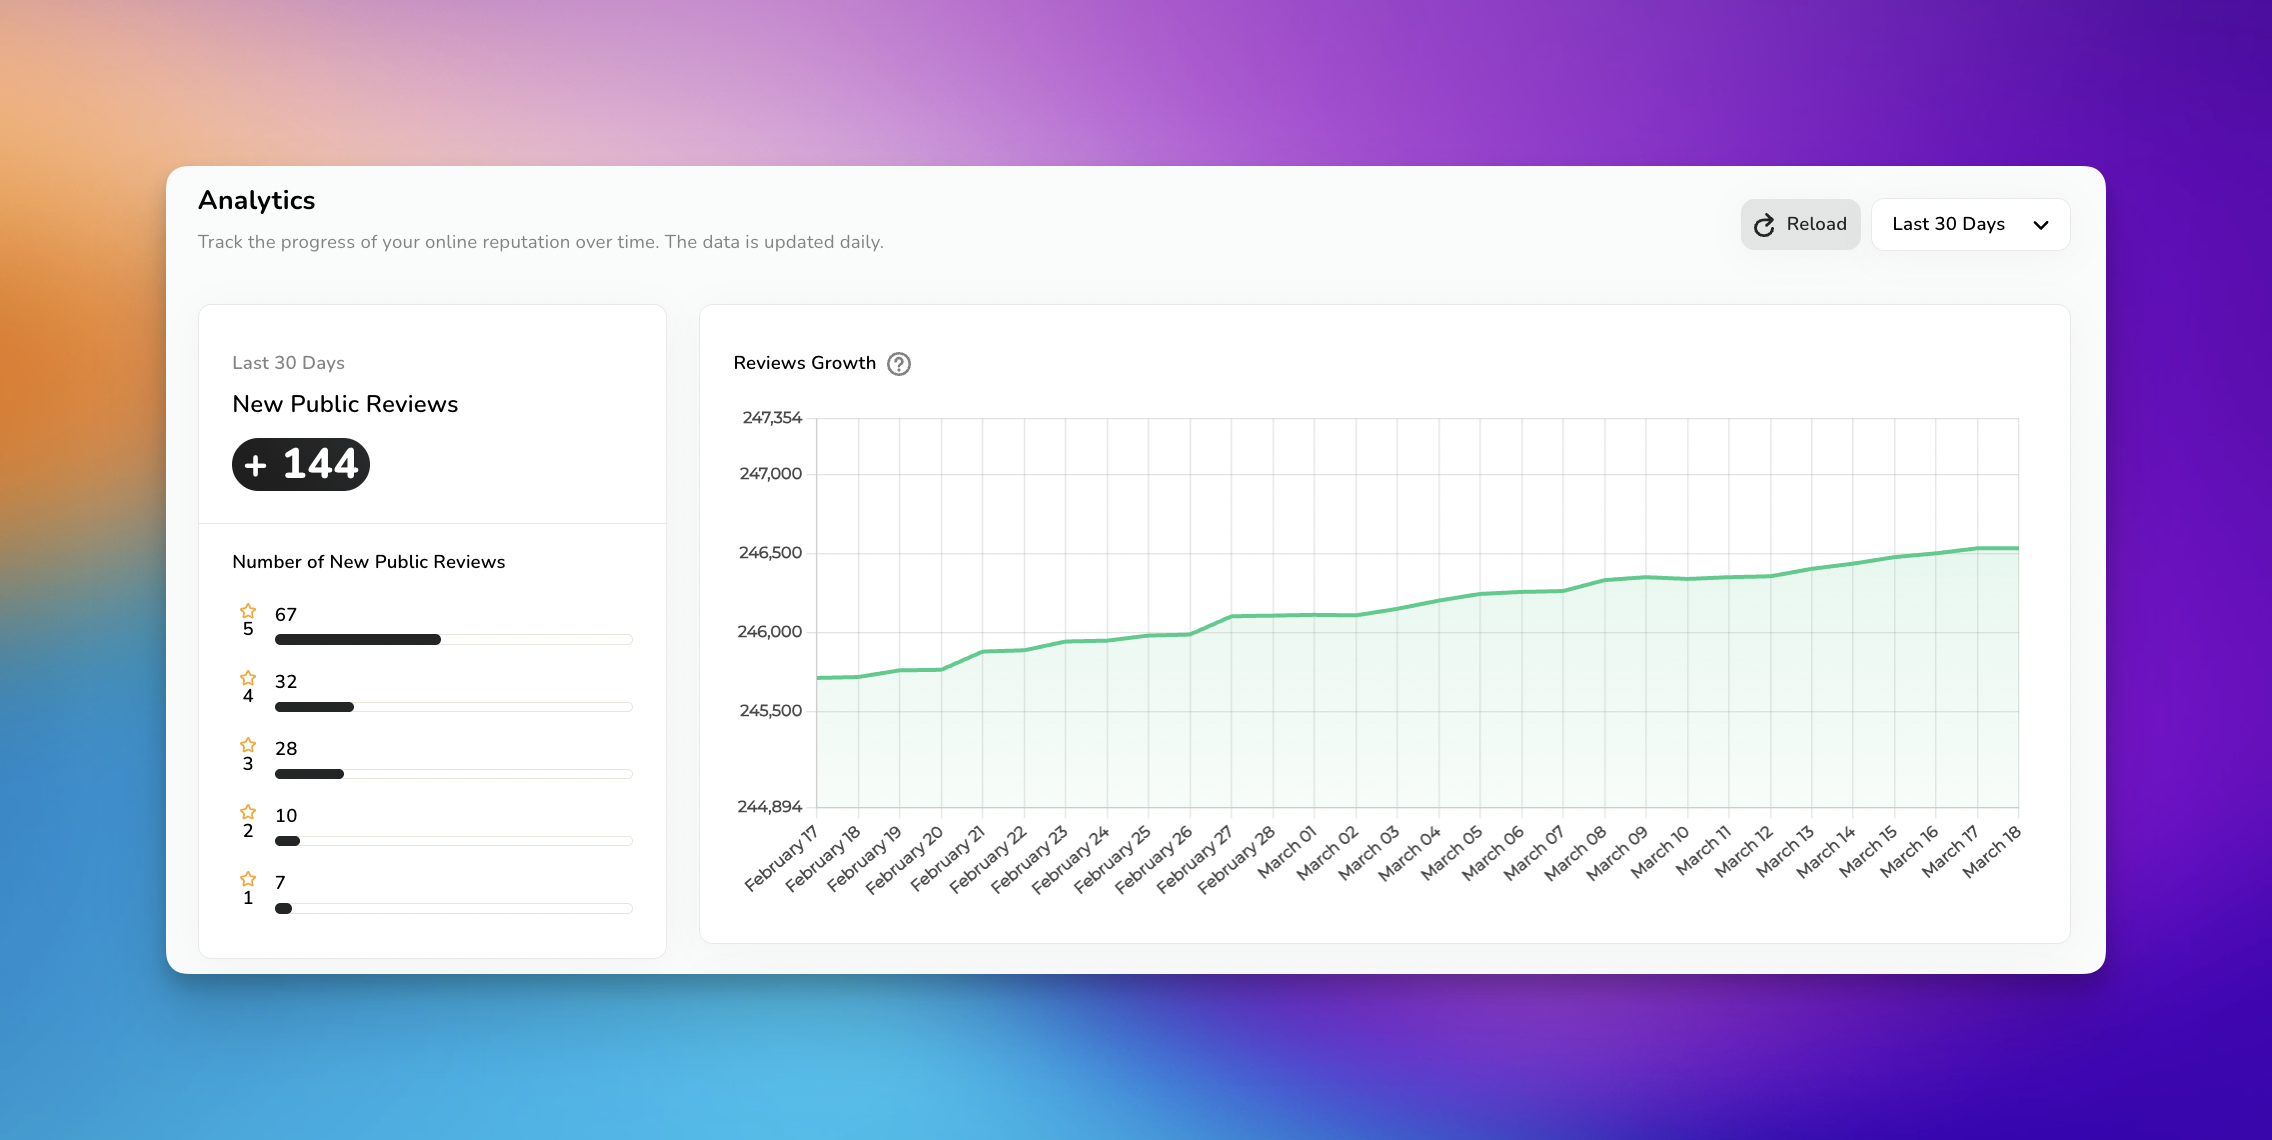2272x1140 pixels.
Task: Click the dropdown chevron arrow icon
Action: [x=2041, y=225]
